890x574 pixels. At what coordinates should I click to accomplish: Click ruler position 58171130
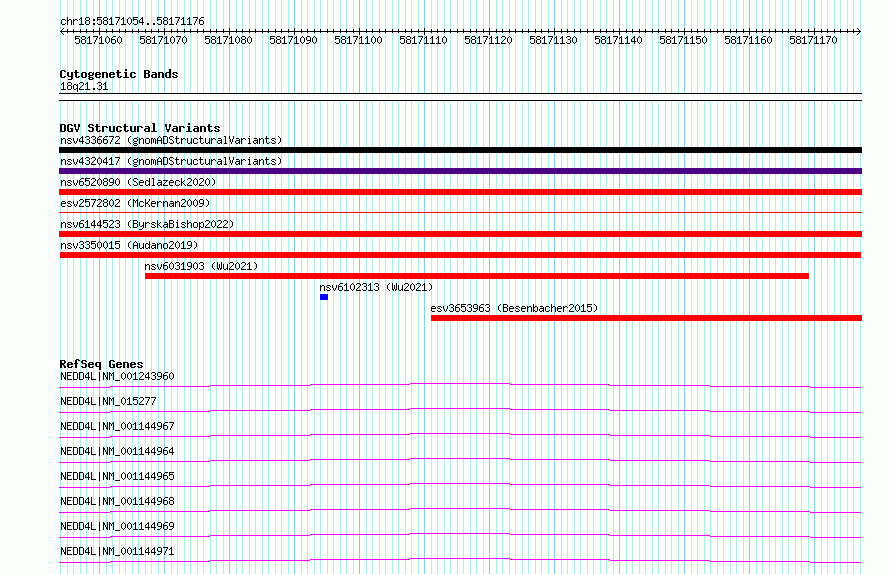[x=553, y=40]
